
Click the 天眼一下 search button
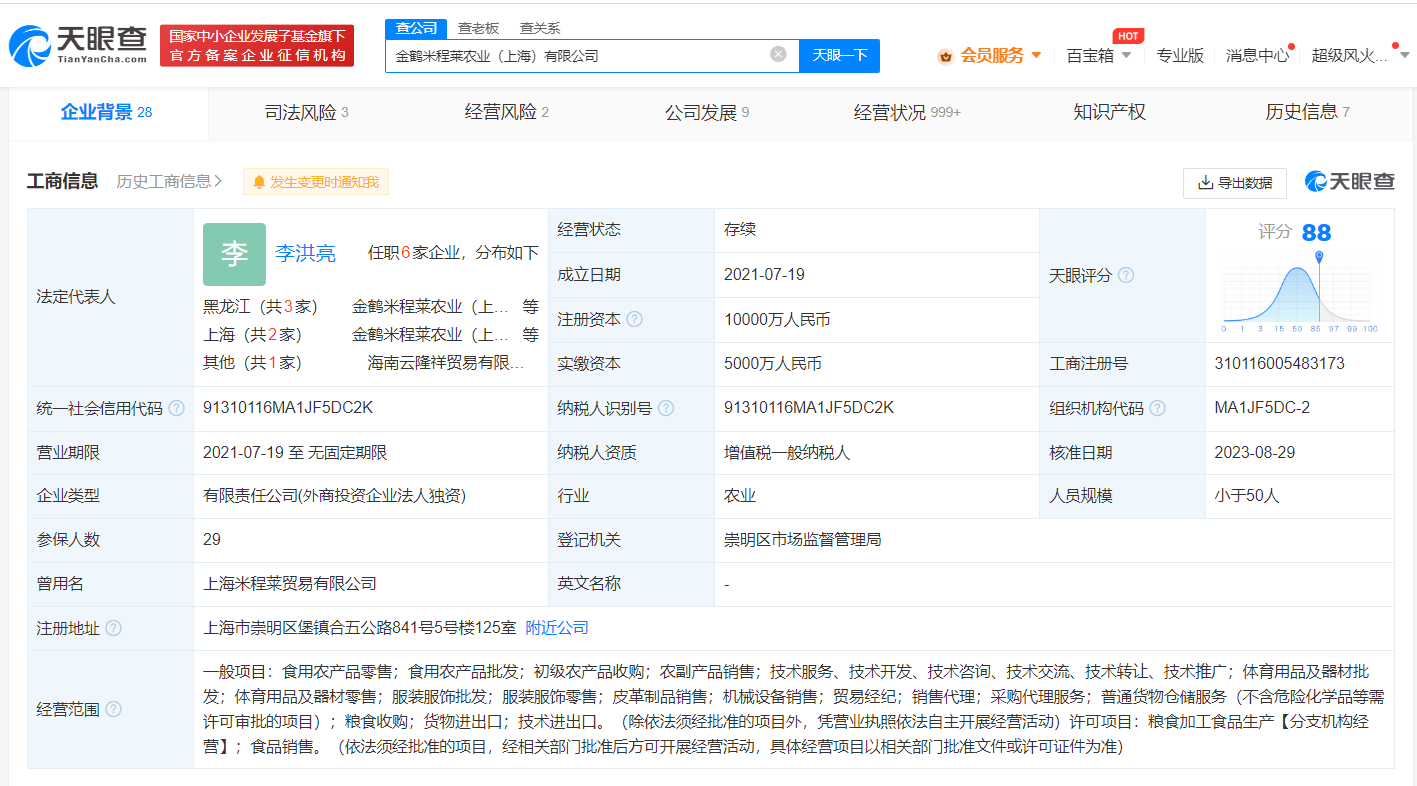[839, 56]
